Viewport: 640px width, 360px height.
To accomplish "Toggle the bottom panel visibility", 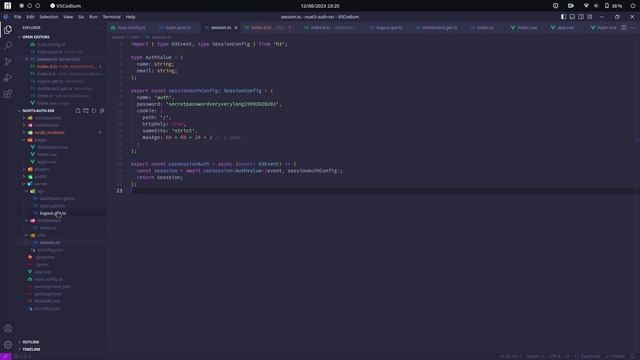I will 572,17.
